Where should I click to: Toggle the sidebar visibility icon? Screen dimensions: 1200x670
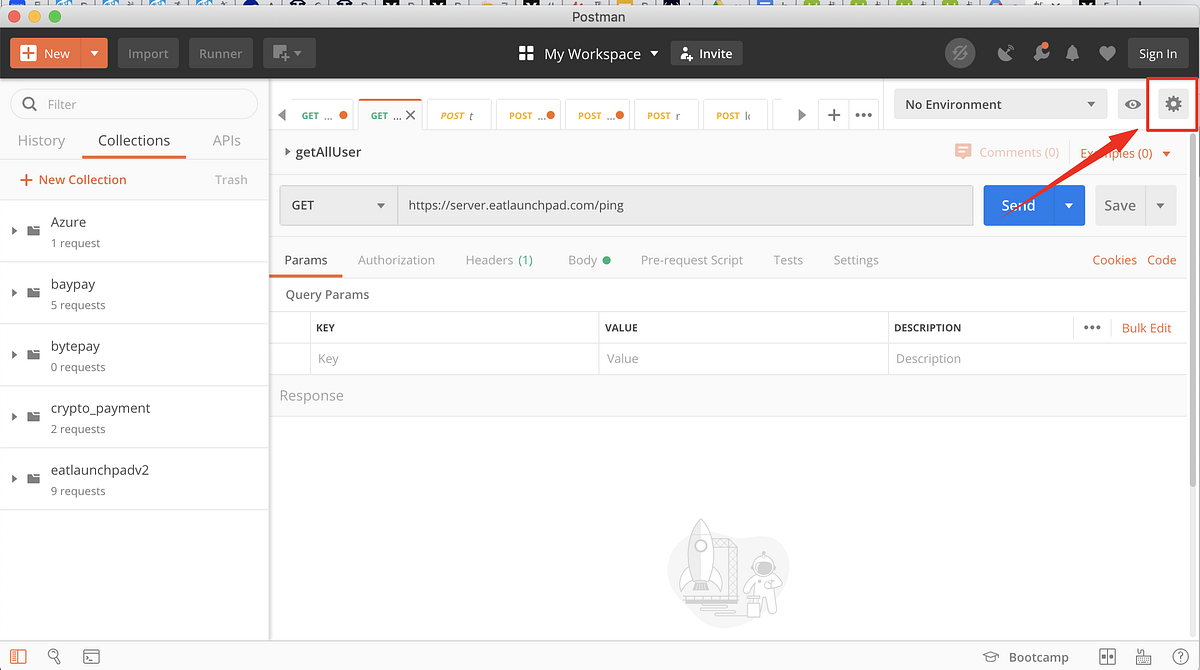pyautogui.click(x=19, y=656)
